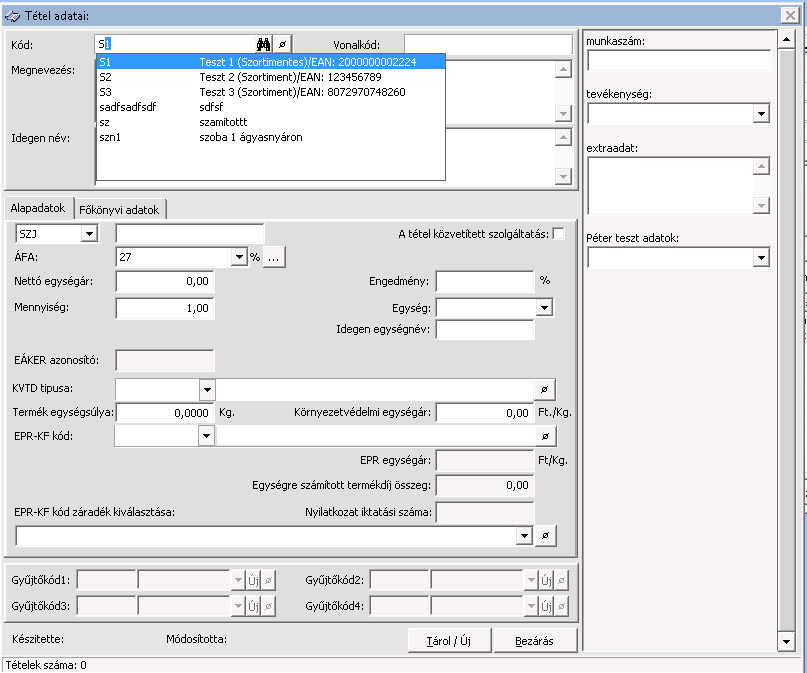Open the Egység unit dropdown
The image size is (807, 673).
[544, 308]
